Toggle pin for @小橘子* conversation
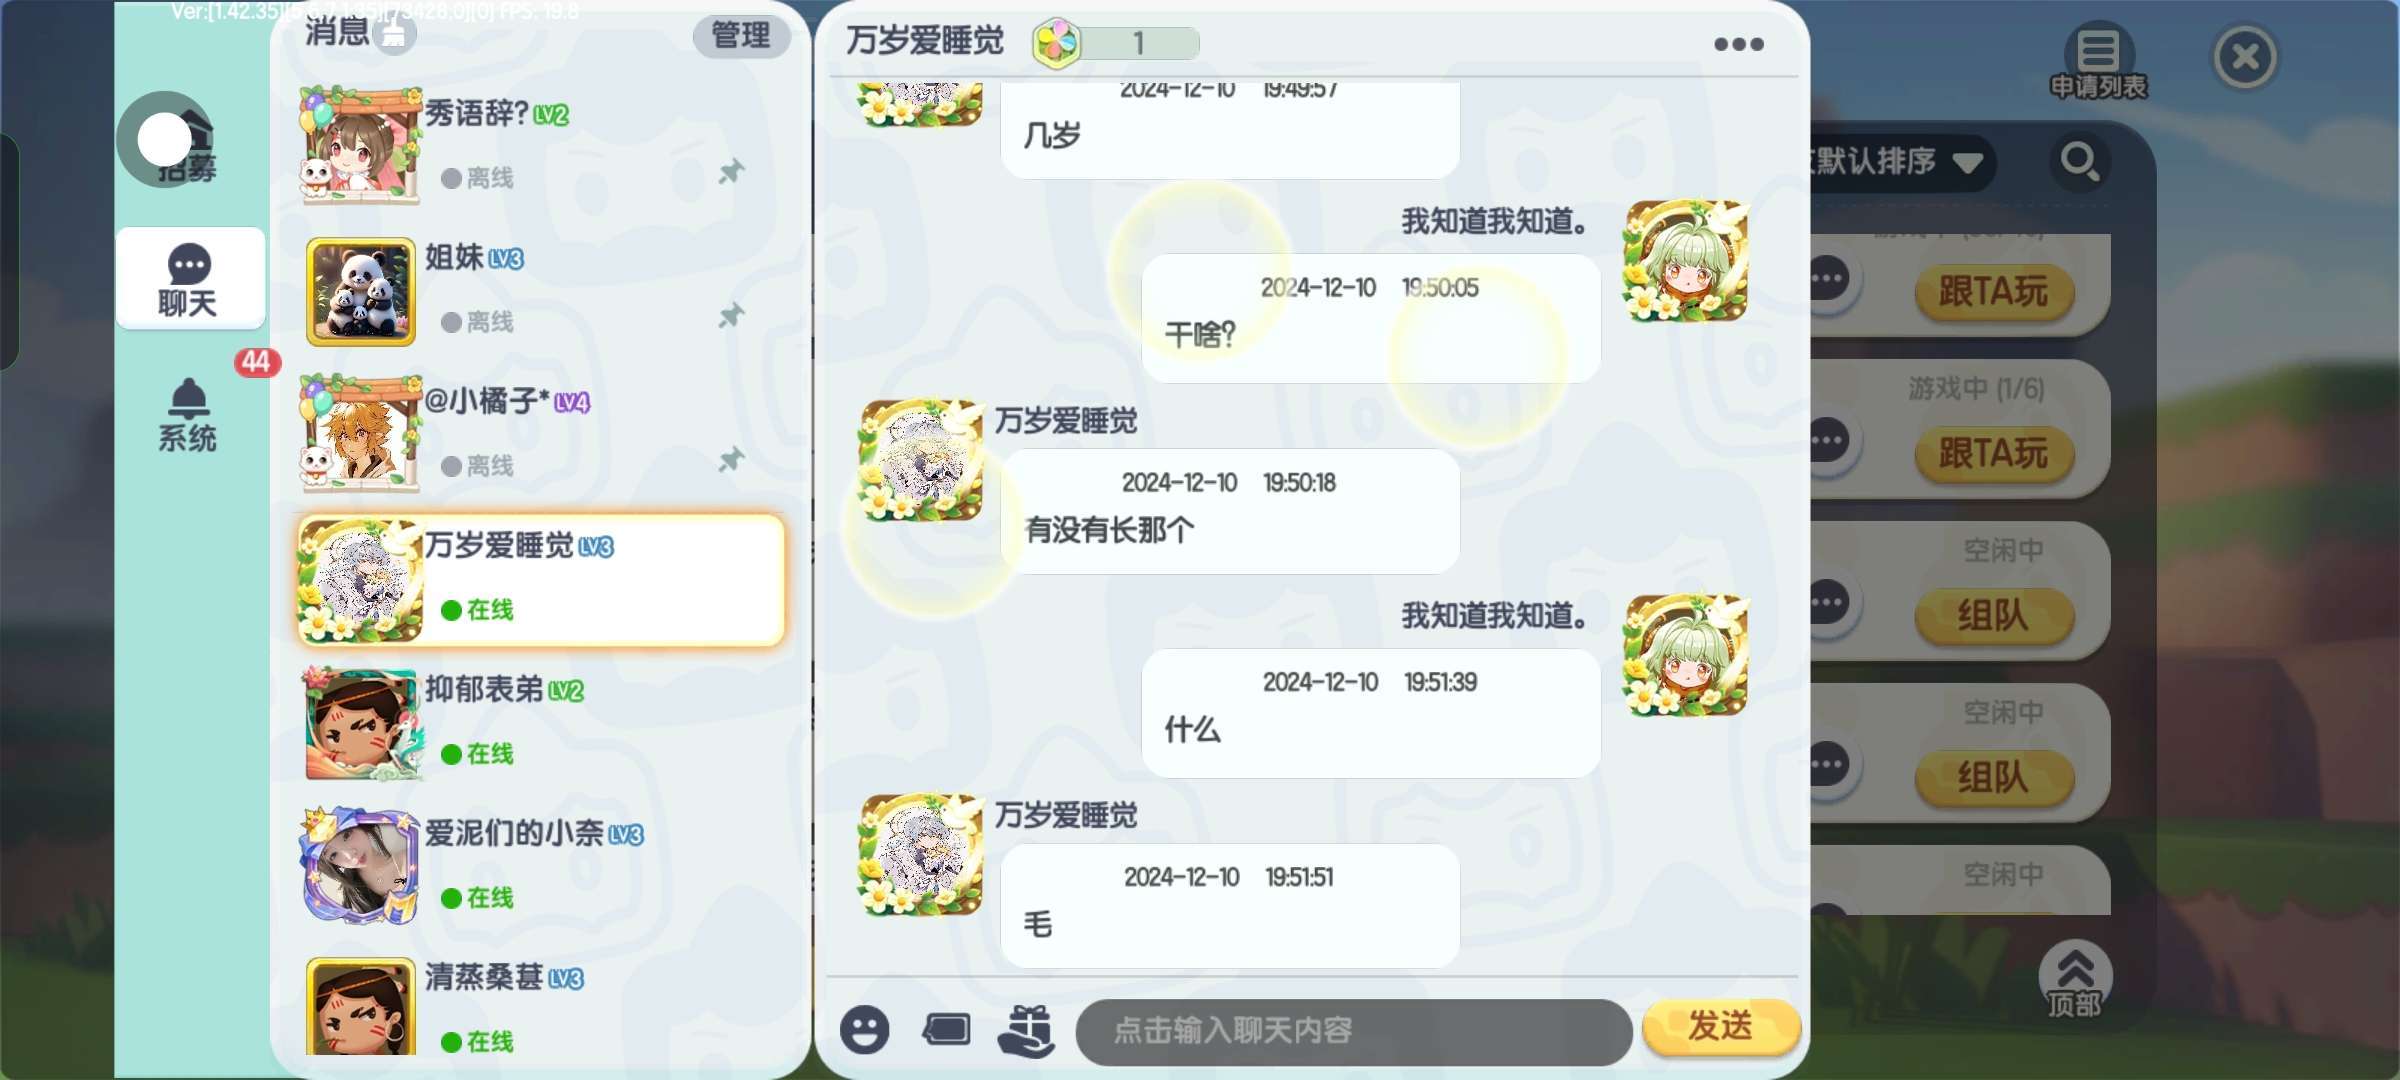This screenshot has width=2400, height=1080. (x=732, y=459)
